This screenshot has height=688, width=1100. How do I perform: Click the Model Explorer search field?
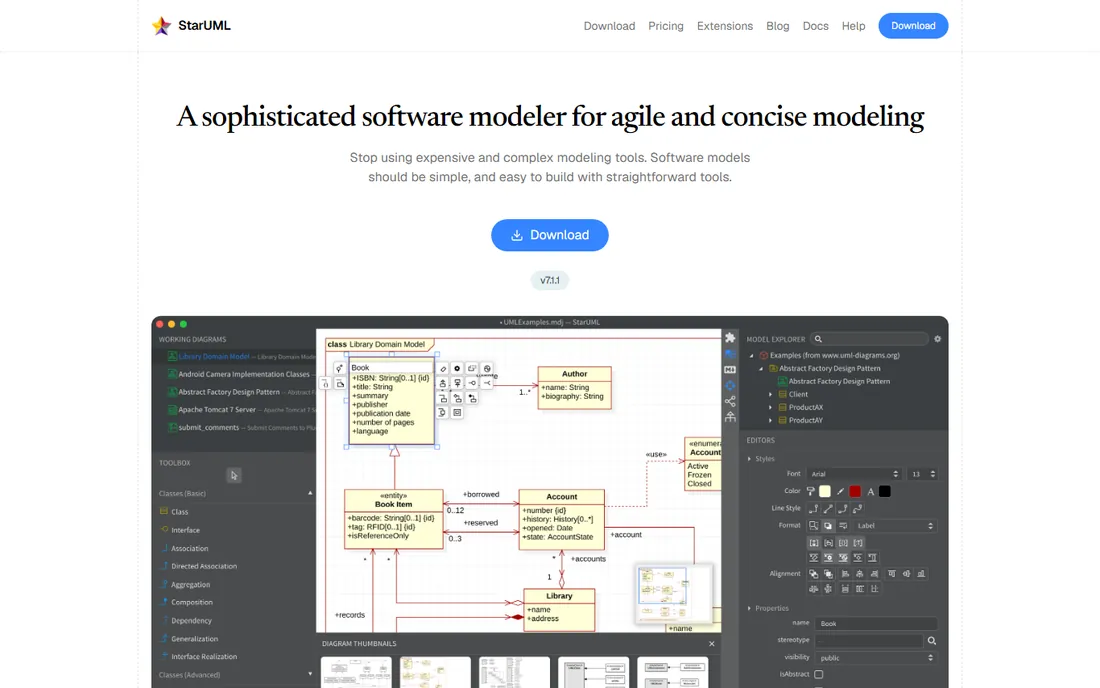pos(869,339)
